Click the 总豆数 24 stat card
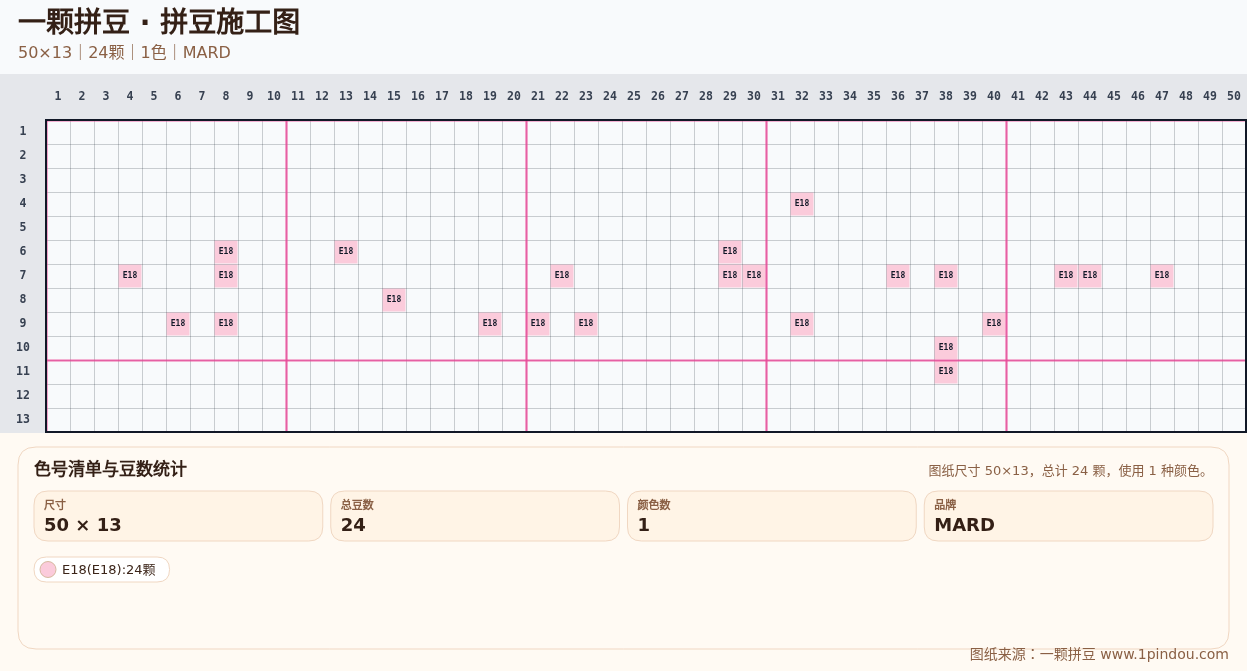The image size is (1247, 671). 475,516
